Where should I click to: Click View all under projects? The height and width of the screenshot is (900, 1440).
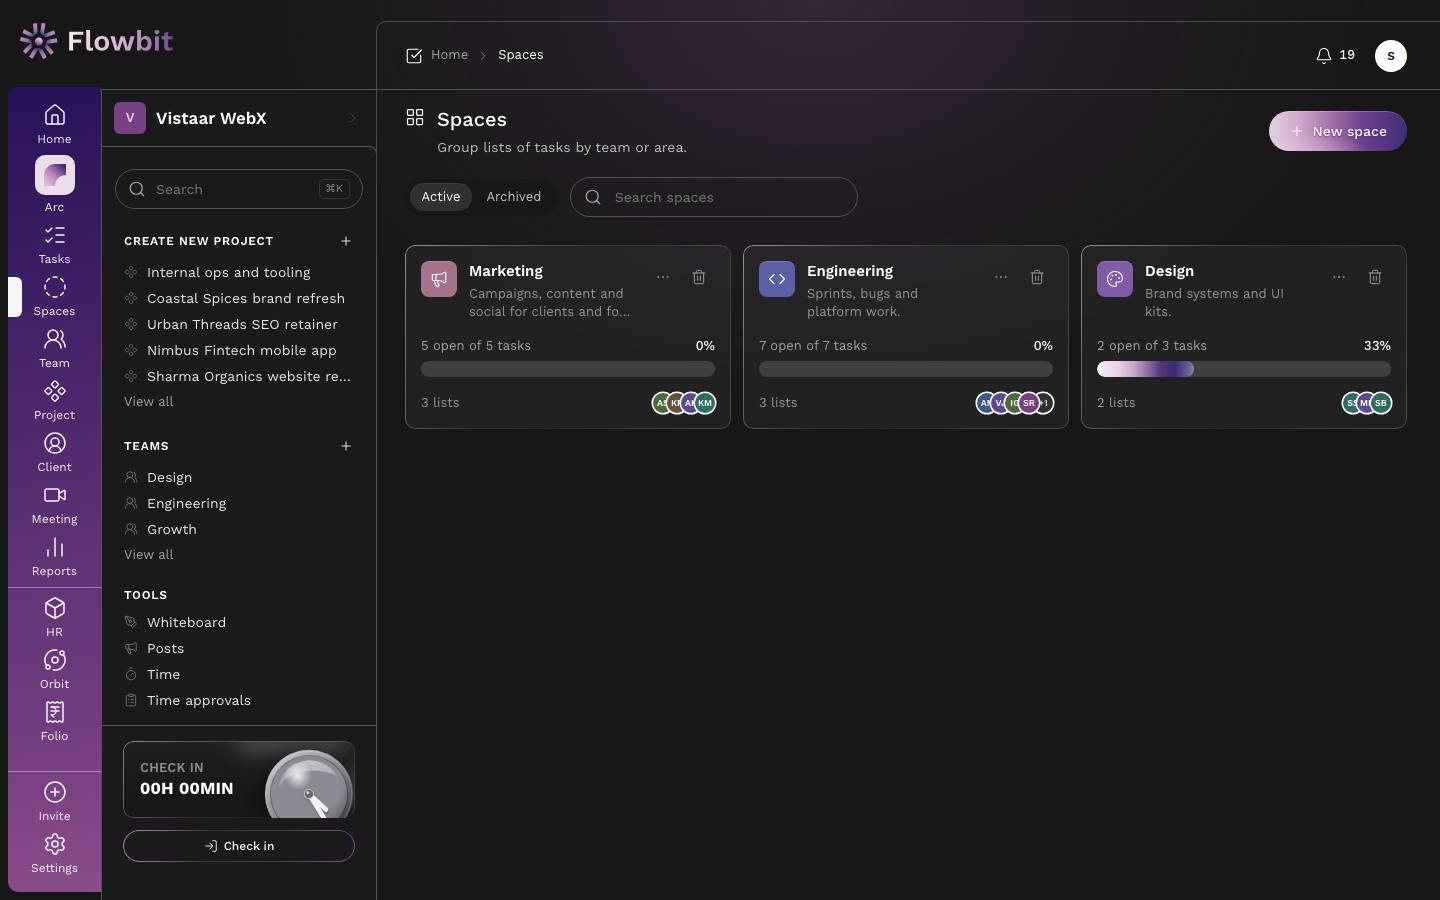coord(149,402)
